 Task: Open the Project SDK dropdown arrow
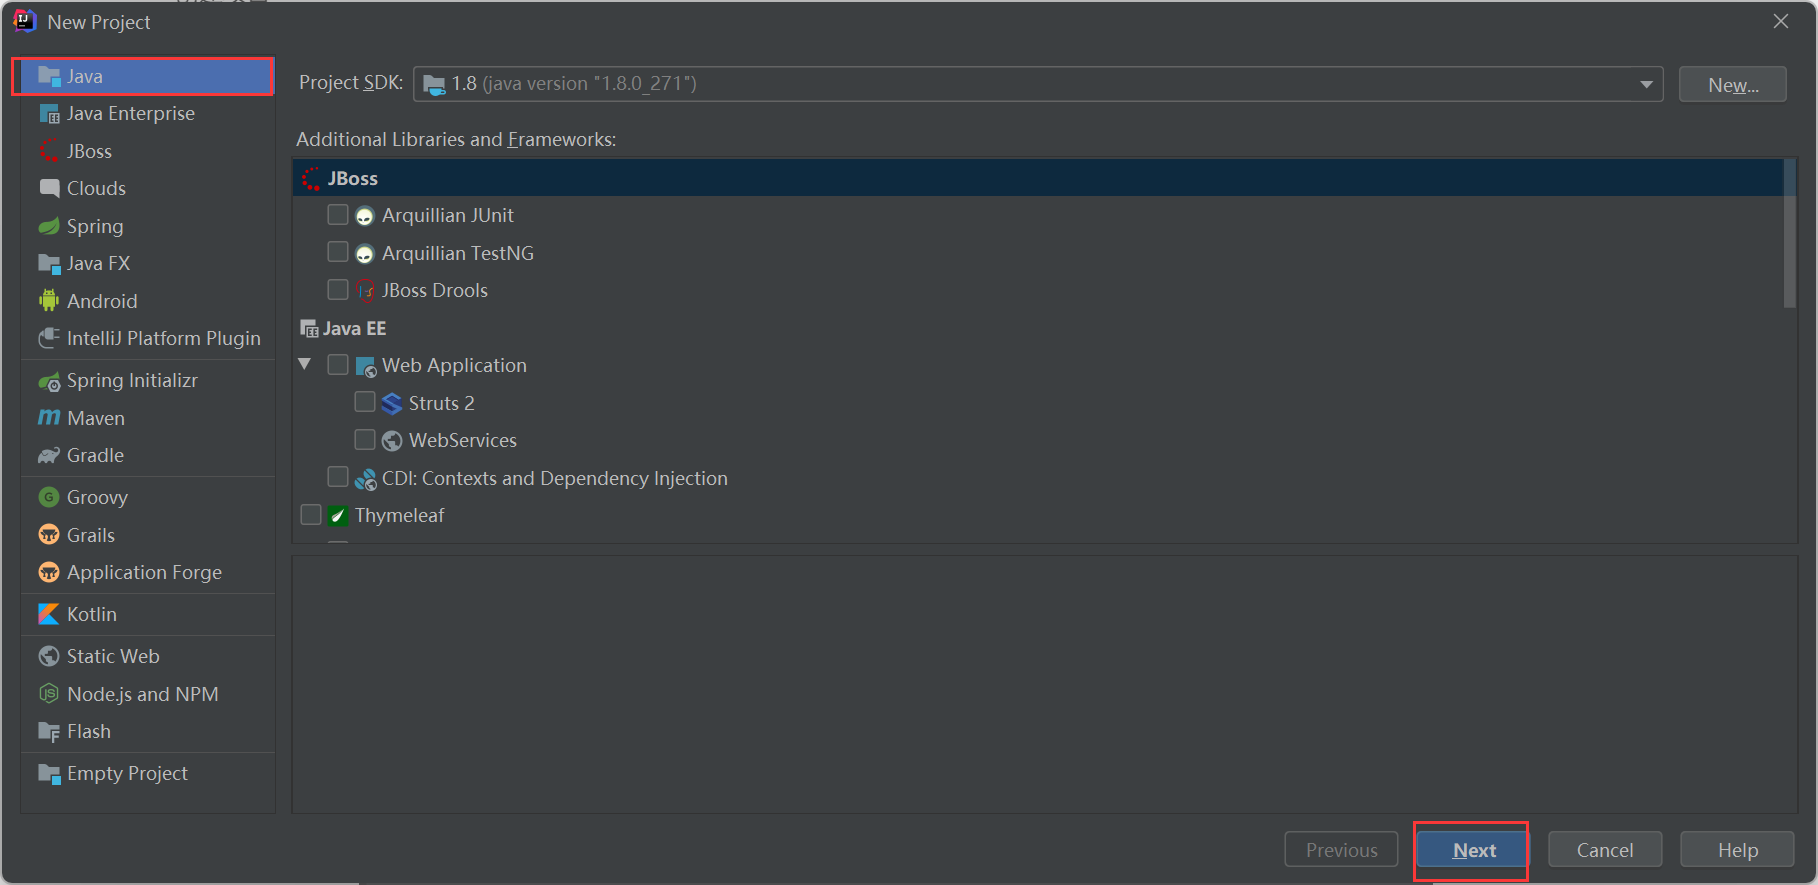(x=1645, y=84)
